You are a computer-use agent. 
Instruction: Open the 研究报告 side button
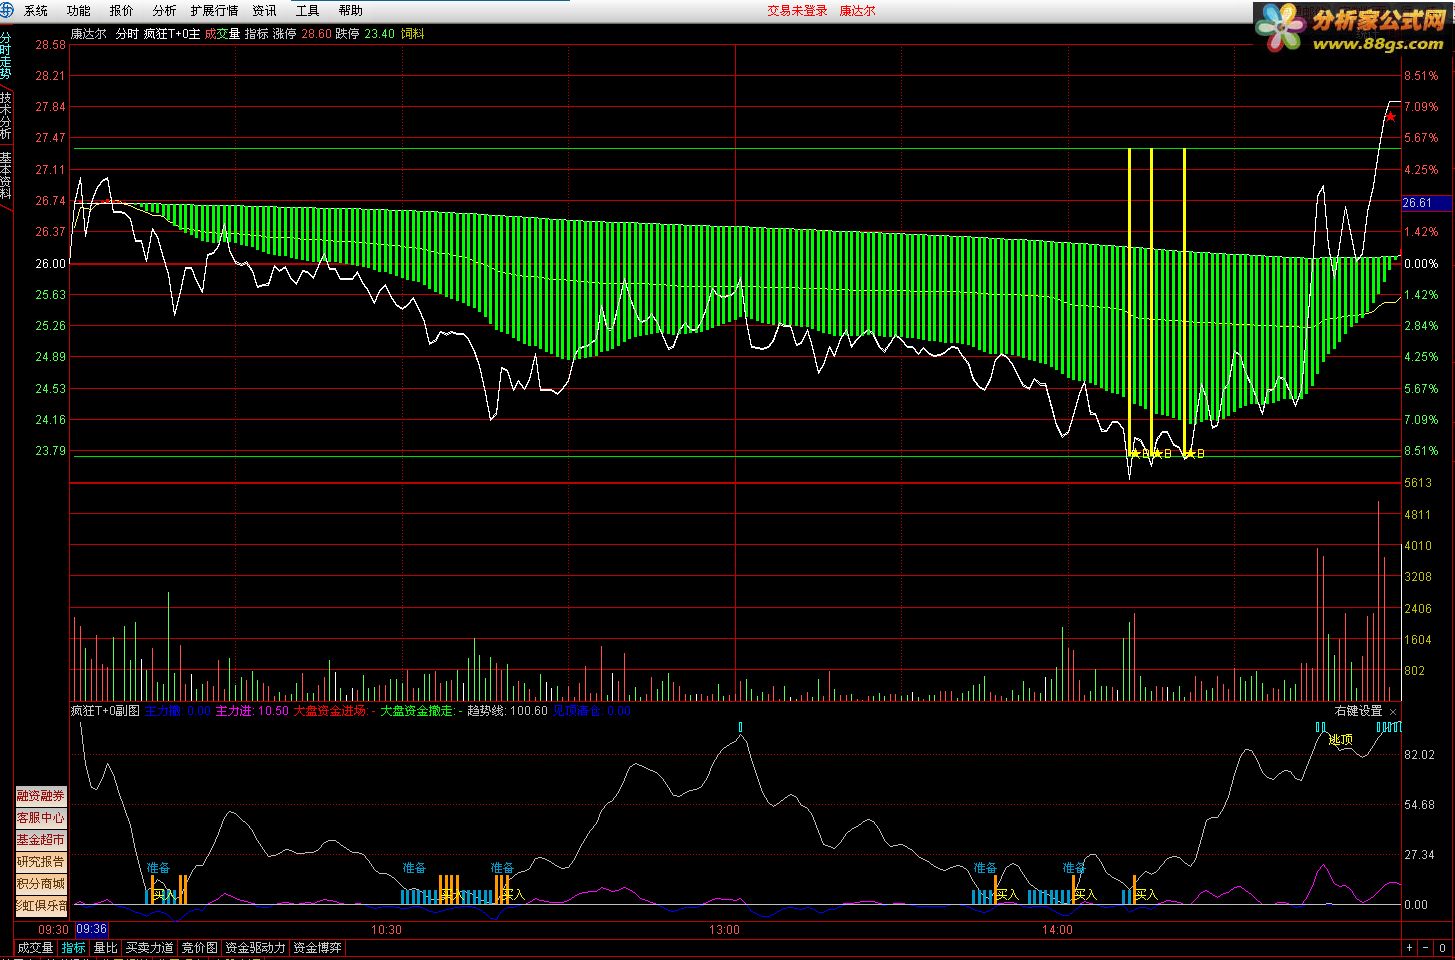tap(40, 862)
